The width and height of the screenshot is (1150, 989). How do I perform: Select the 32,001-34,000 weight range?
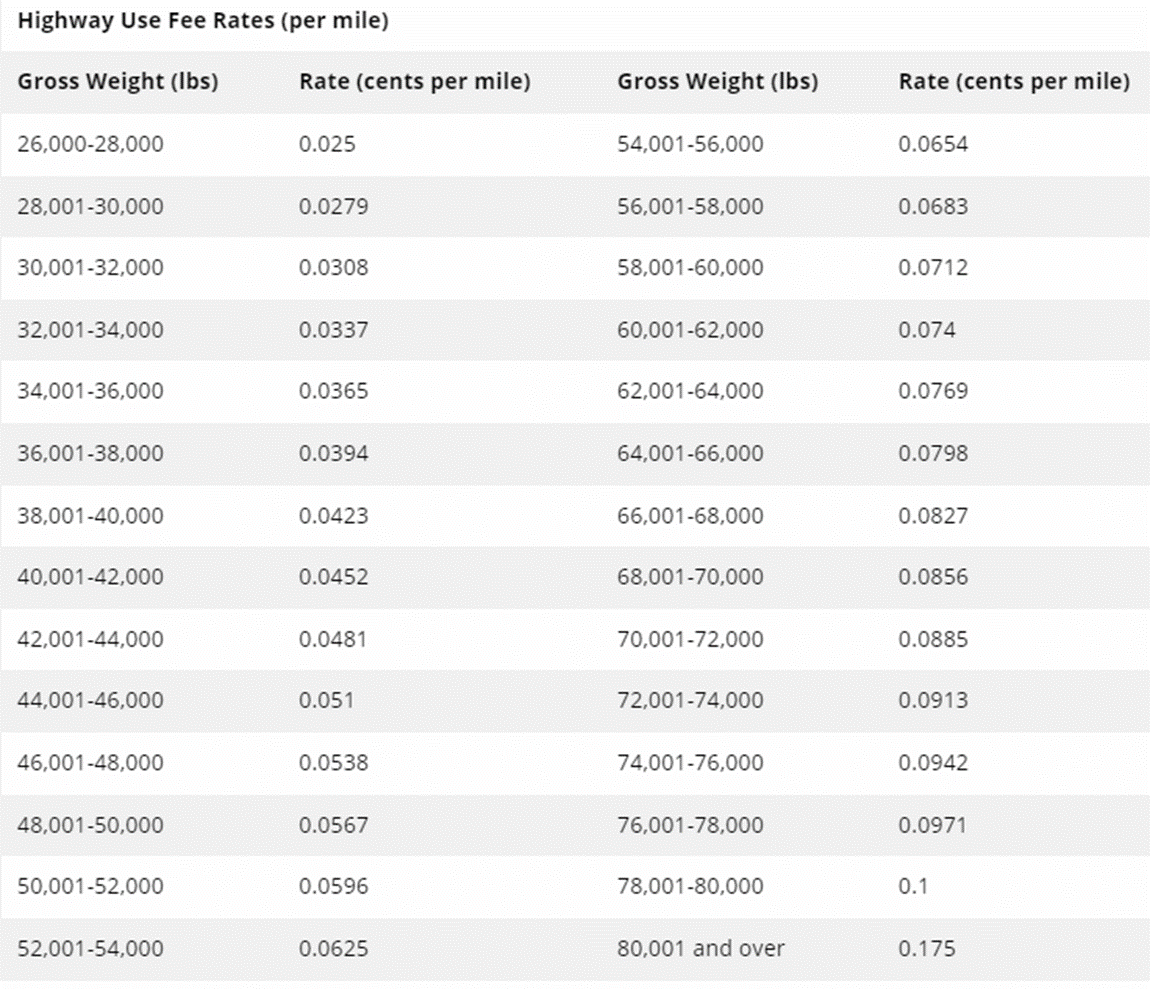[x=90, y=329]
